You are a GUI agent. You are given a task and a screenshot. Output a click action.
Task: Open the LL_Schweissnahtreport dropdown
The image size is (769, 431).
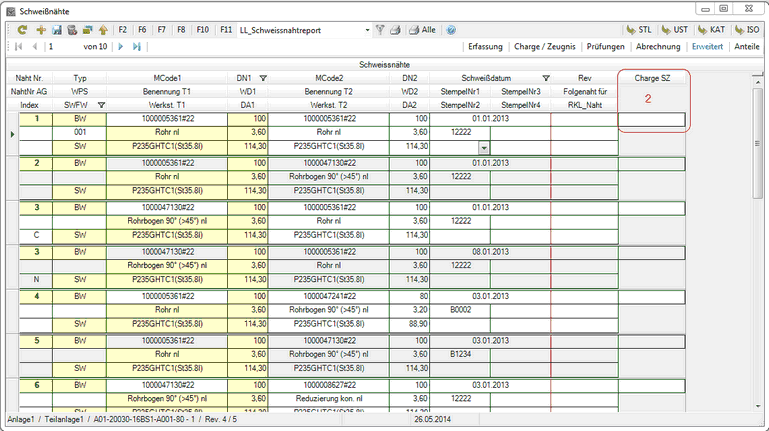coord(367,30)
